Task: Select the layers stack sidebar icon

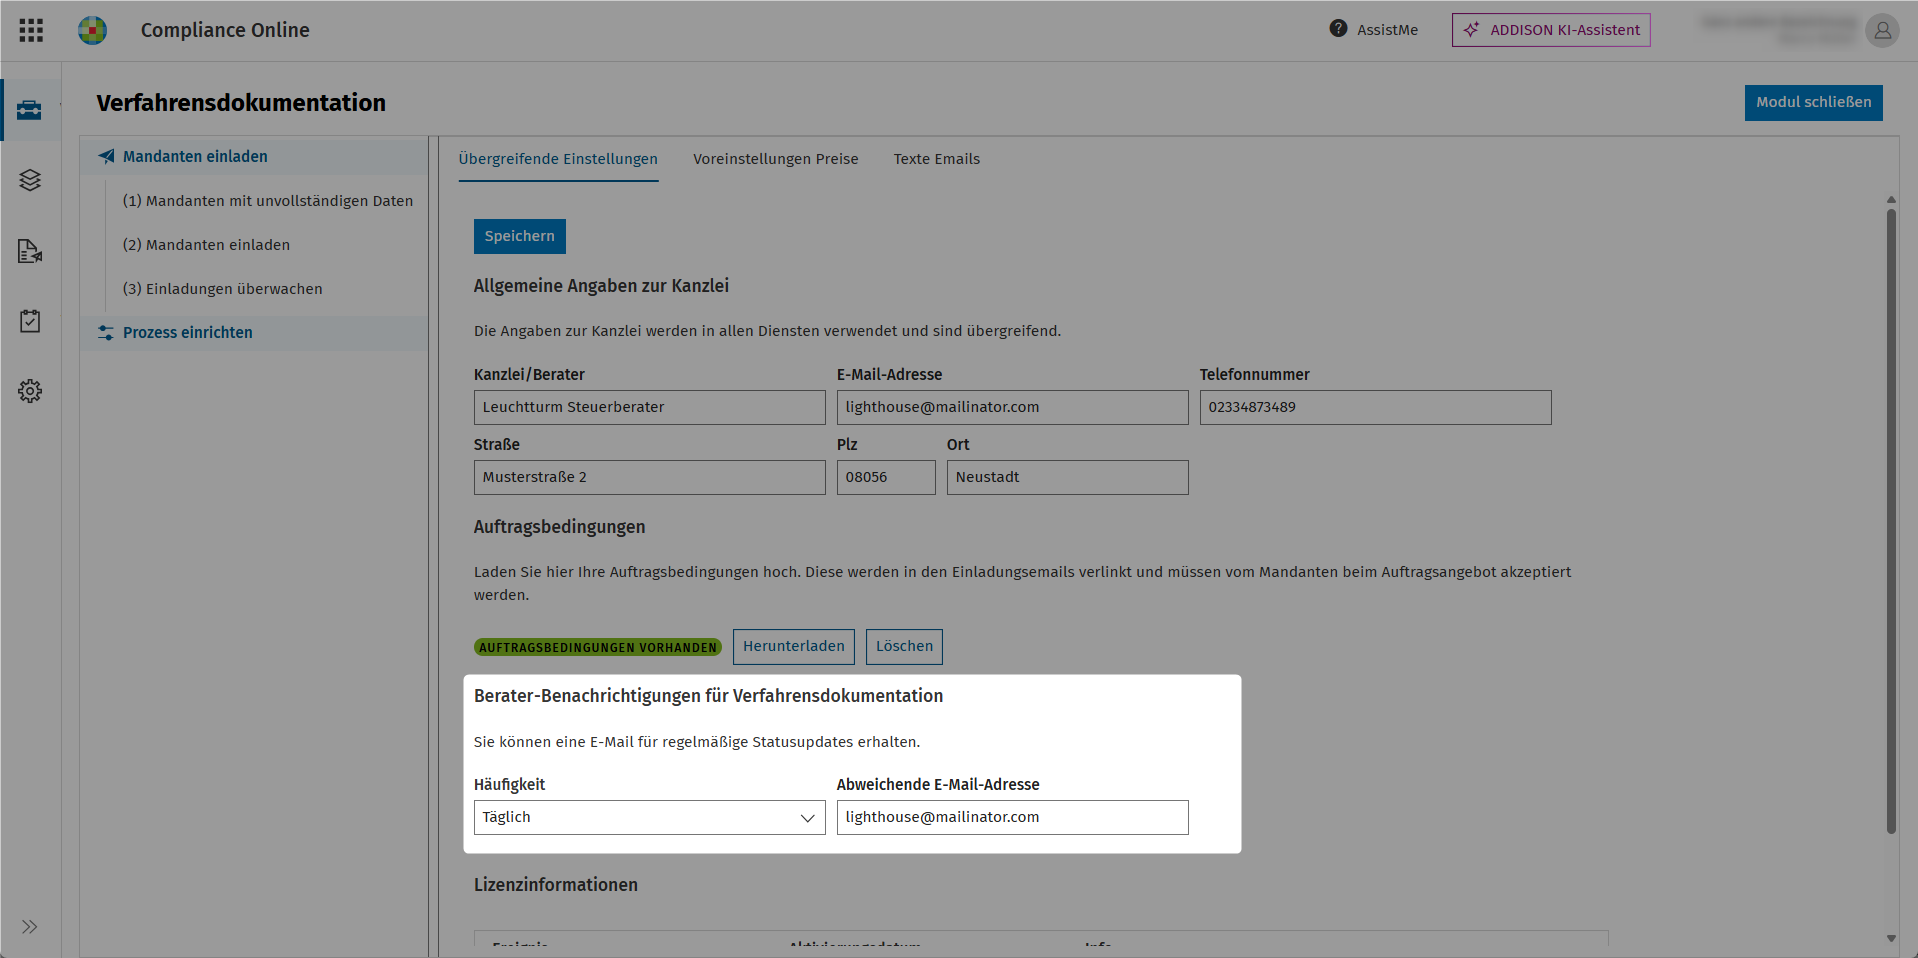Action: coord(30,180)
